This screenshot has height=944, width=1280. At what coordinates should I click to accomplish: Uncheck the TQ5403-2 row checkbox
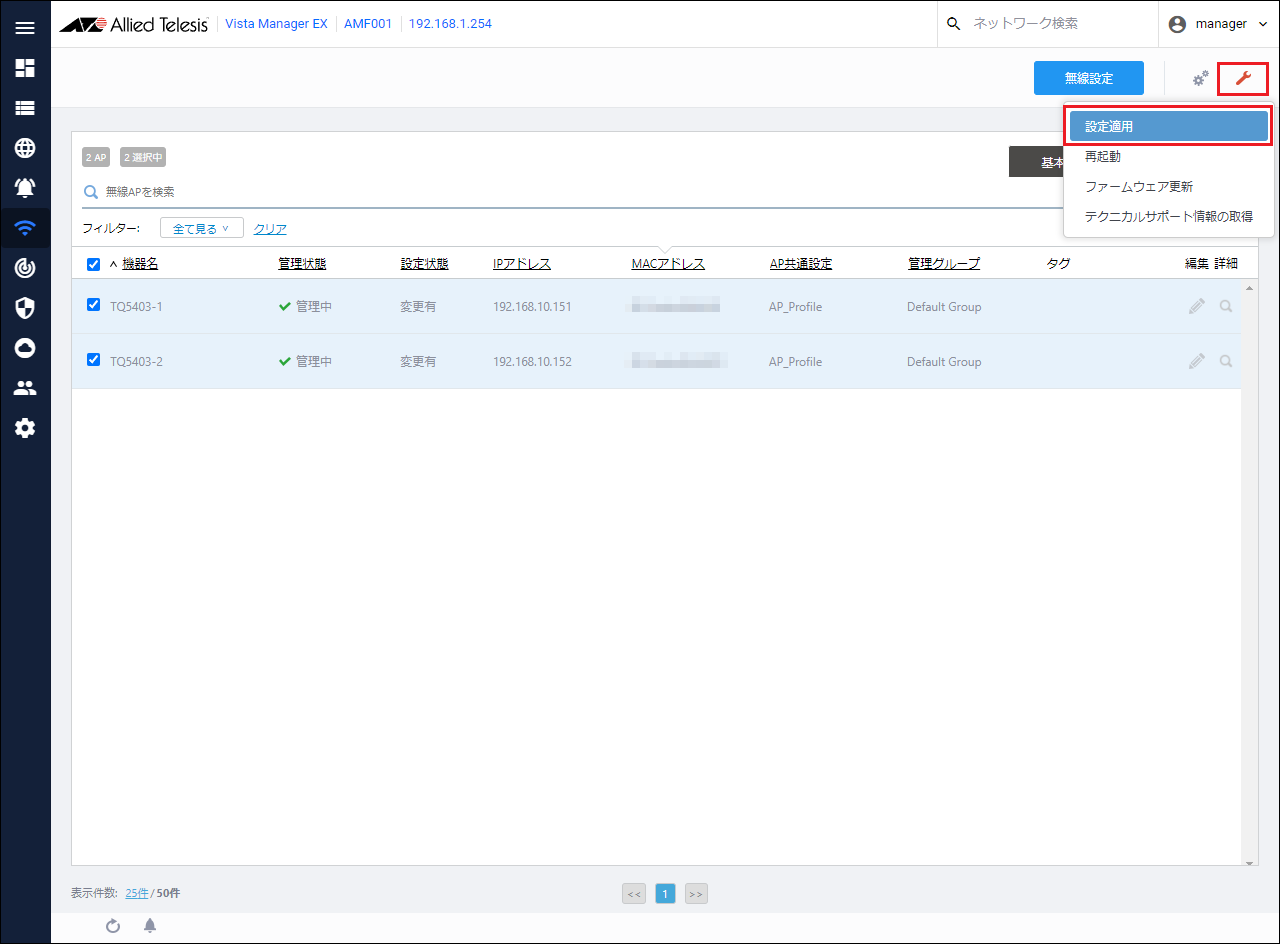(94, 360)
